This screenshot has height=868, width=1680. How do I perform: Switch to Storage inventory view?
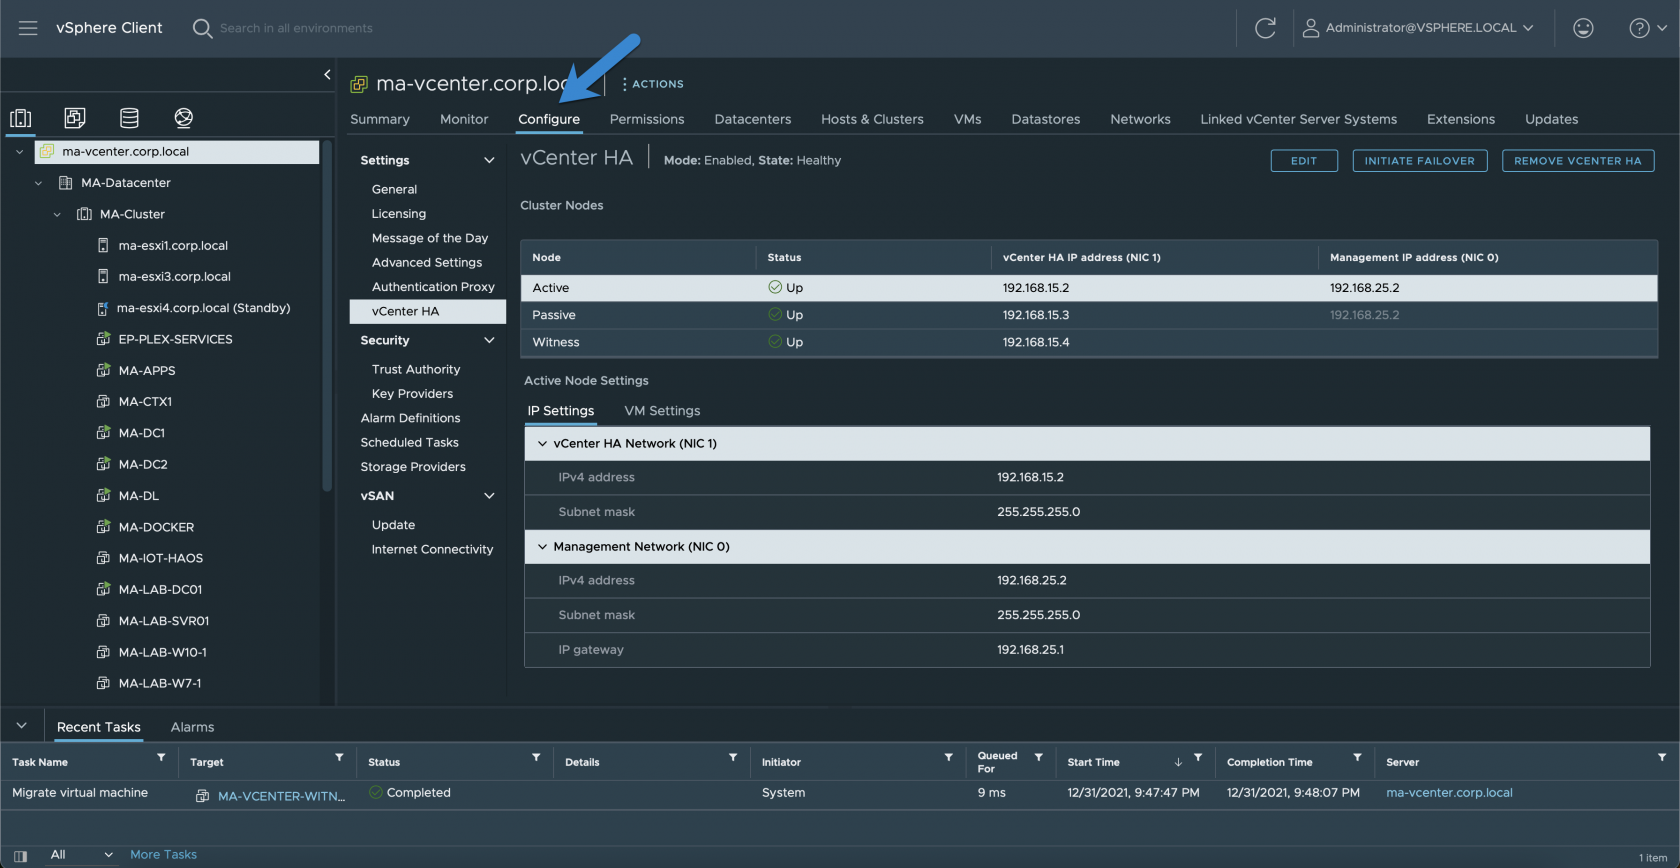[129, 118]
